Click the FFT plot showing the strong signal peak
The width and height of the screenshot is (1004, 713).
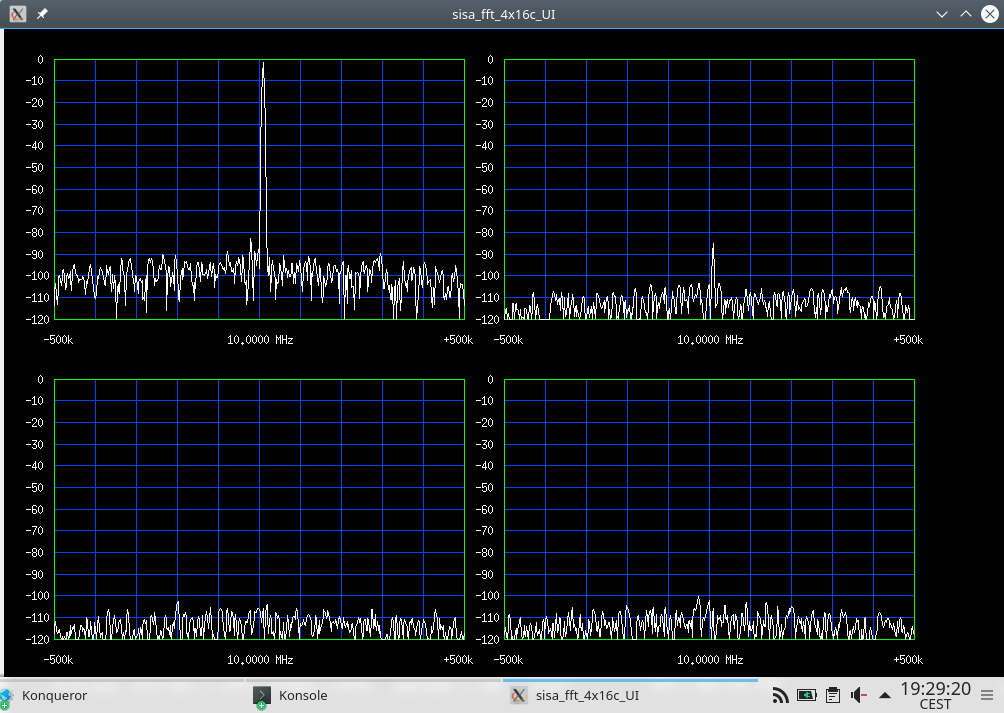(x=257, y=190)
